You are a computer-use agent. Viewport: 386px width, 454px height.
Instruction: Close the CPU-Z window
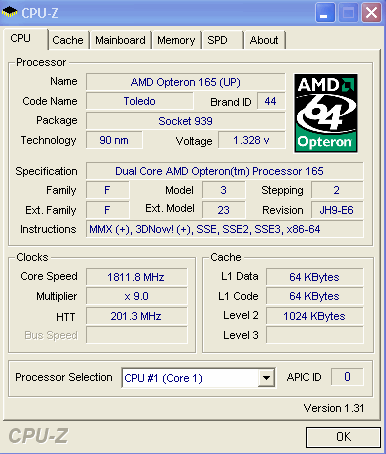(371, 13)
